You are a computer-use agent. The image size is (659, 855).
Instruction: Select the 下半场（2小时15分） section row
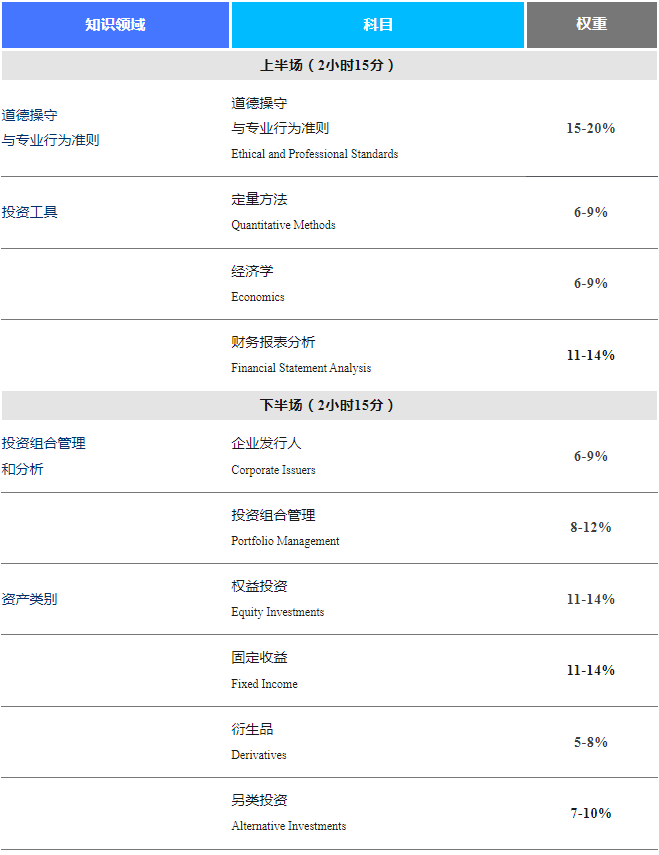point(328,405)
